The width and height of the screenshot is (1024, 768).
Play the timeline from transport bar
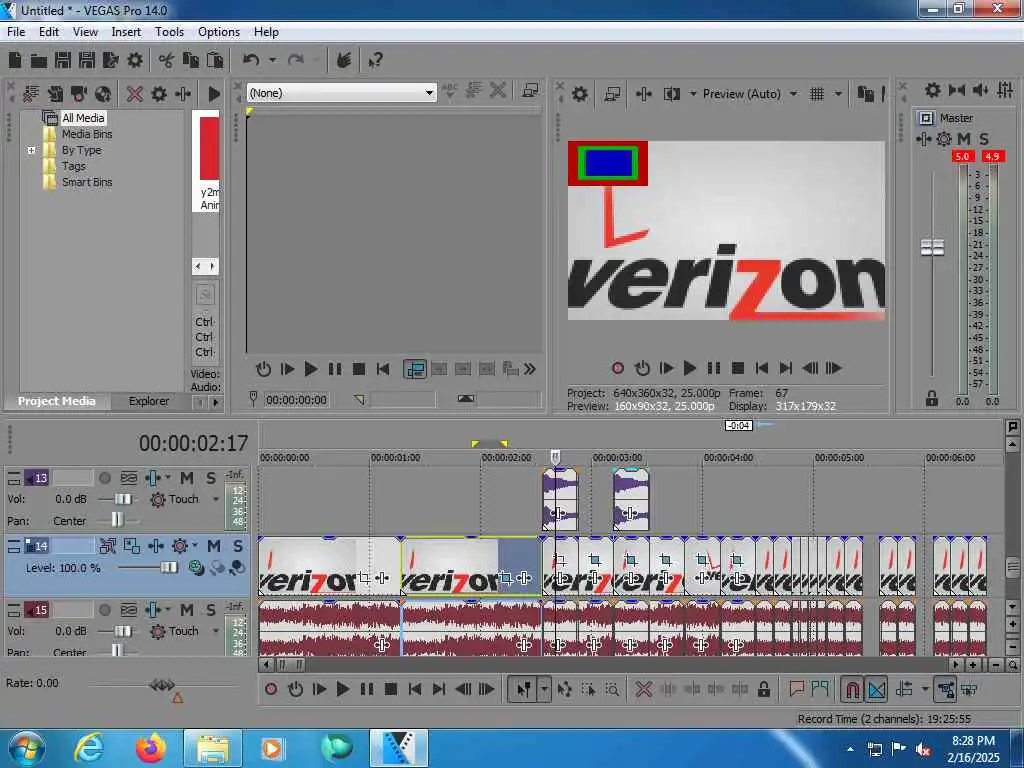pos(342,689)
